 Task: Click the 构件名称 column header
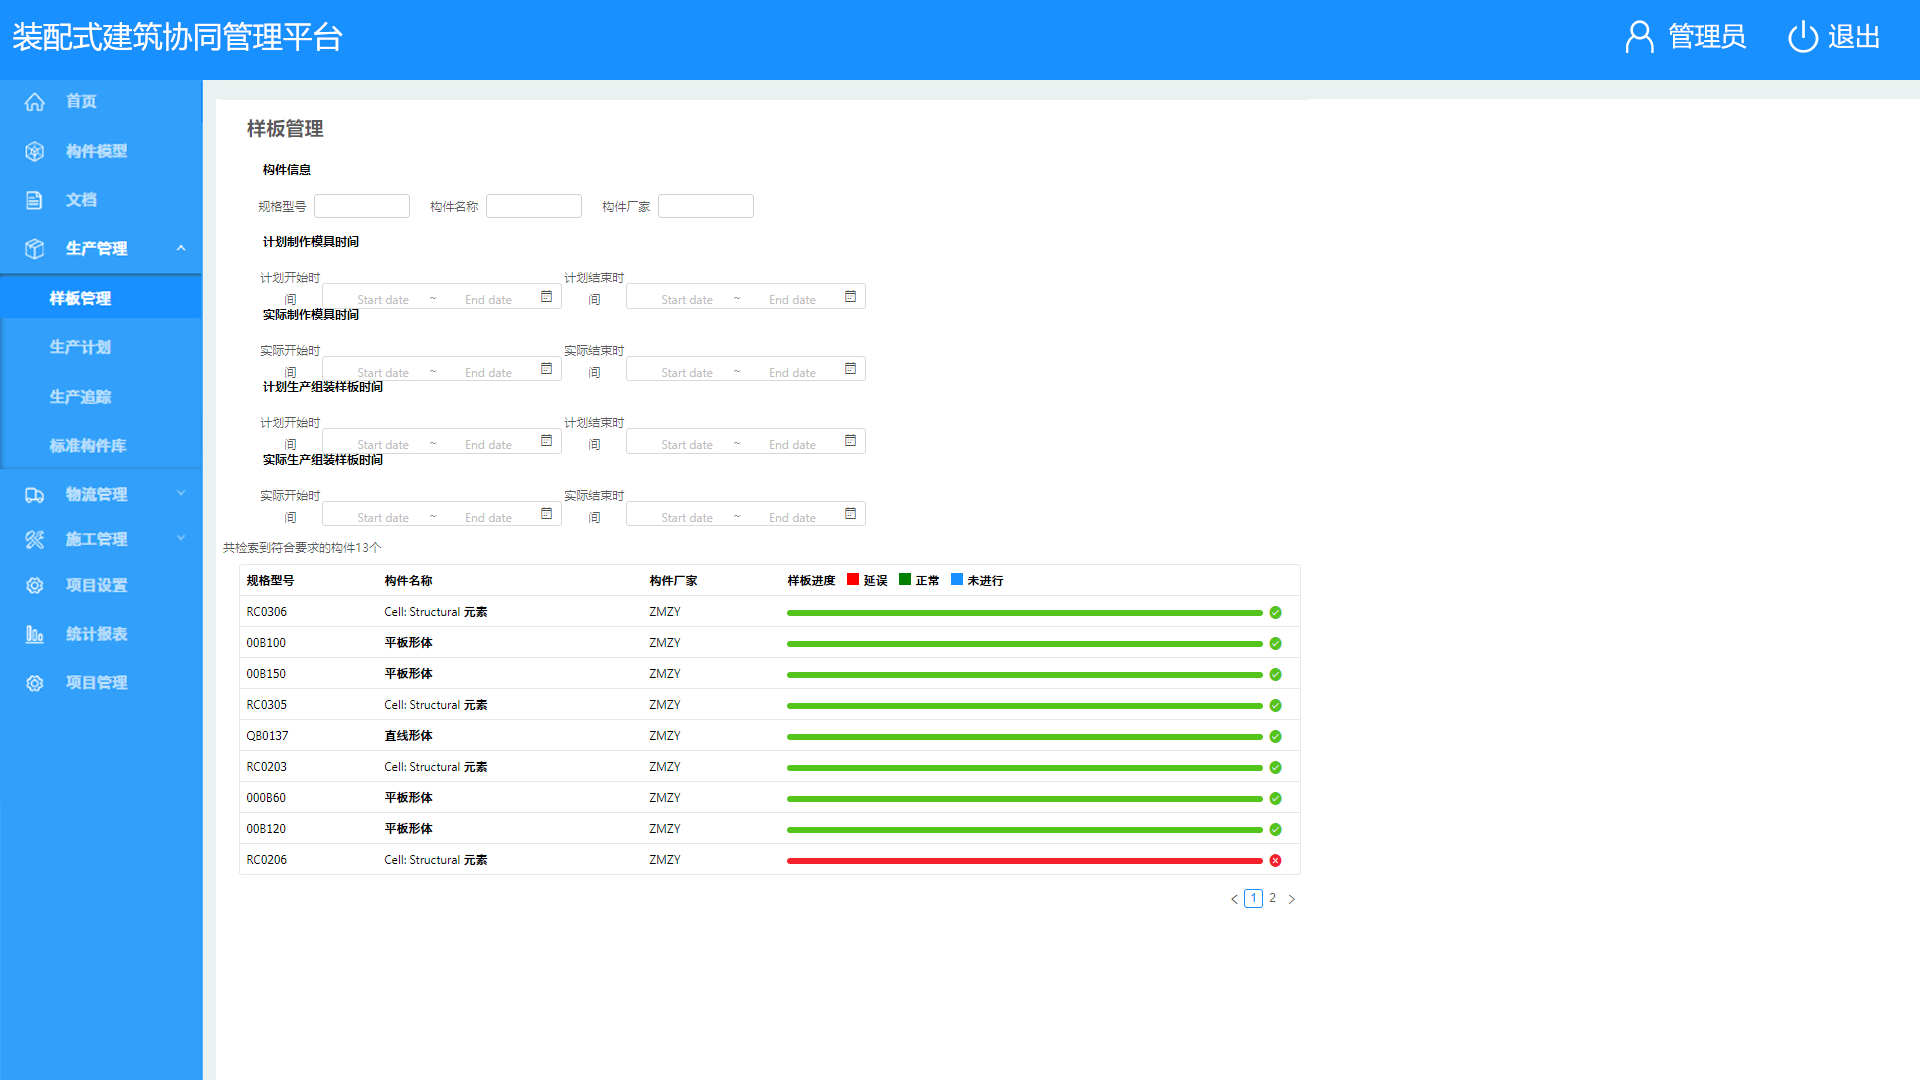[408, 581]
